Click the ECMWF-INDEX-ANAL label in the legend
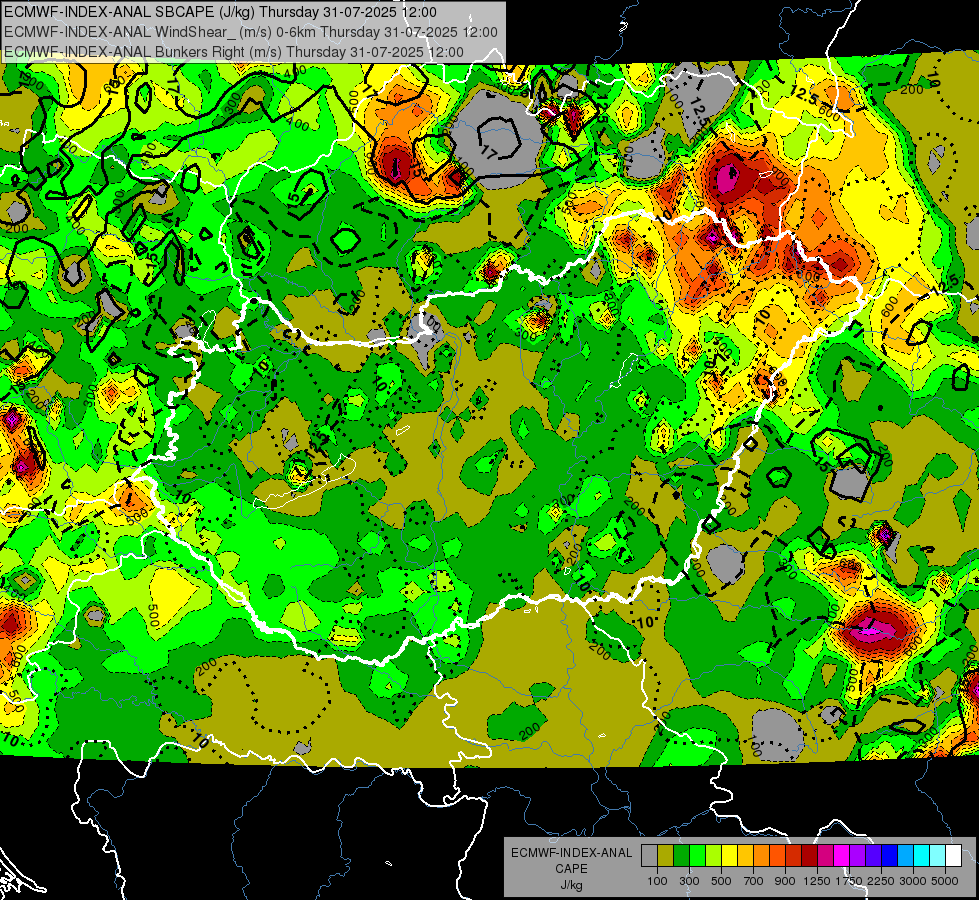979x900 pixels. click(571, 853)
